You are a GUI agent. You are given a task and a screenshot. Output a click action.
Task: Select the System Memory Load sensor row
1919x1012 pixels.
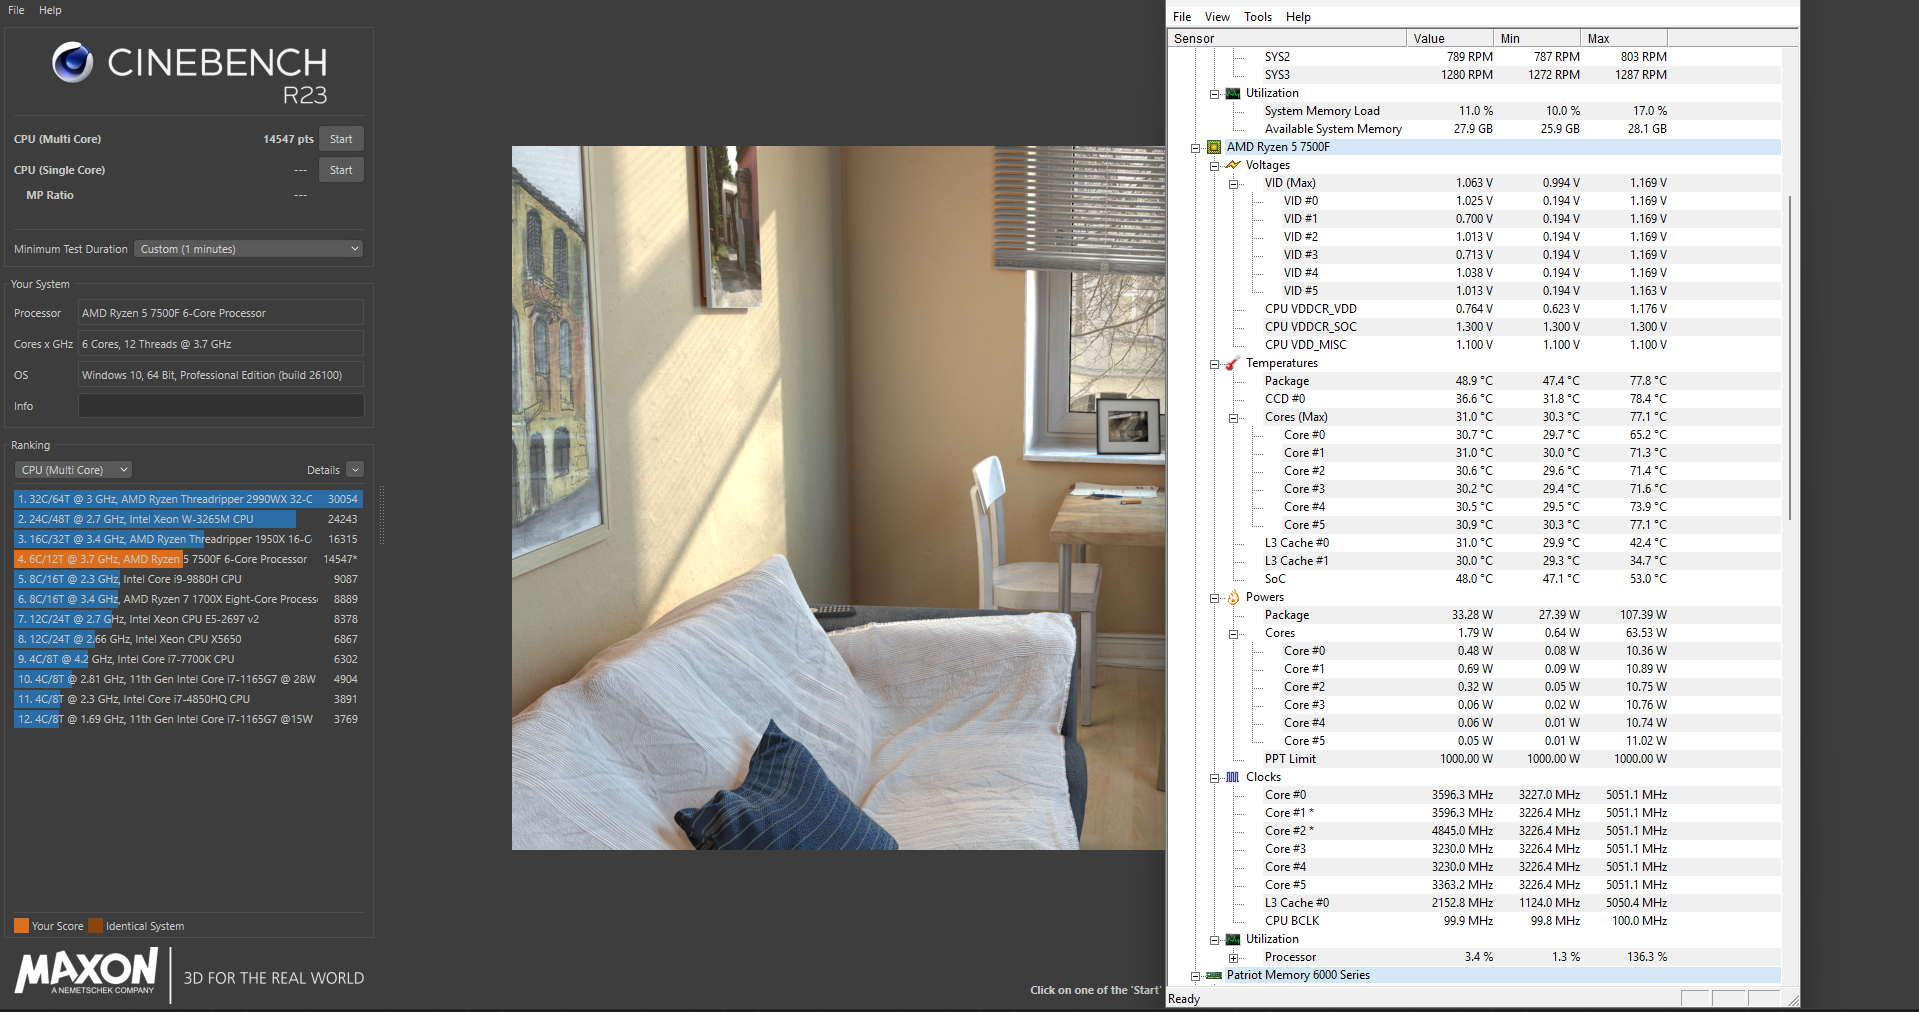click(1475, 111)
